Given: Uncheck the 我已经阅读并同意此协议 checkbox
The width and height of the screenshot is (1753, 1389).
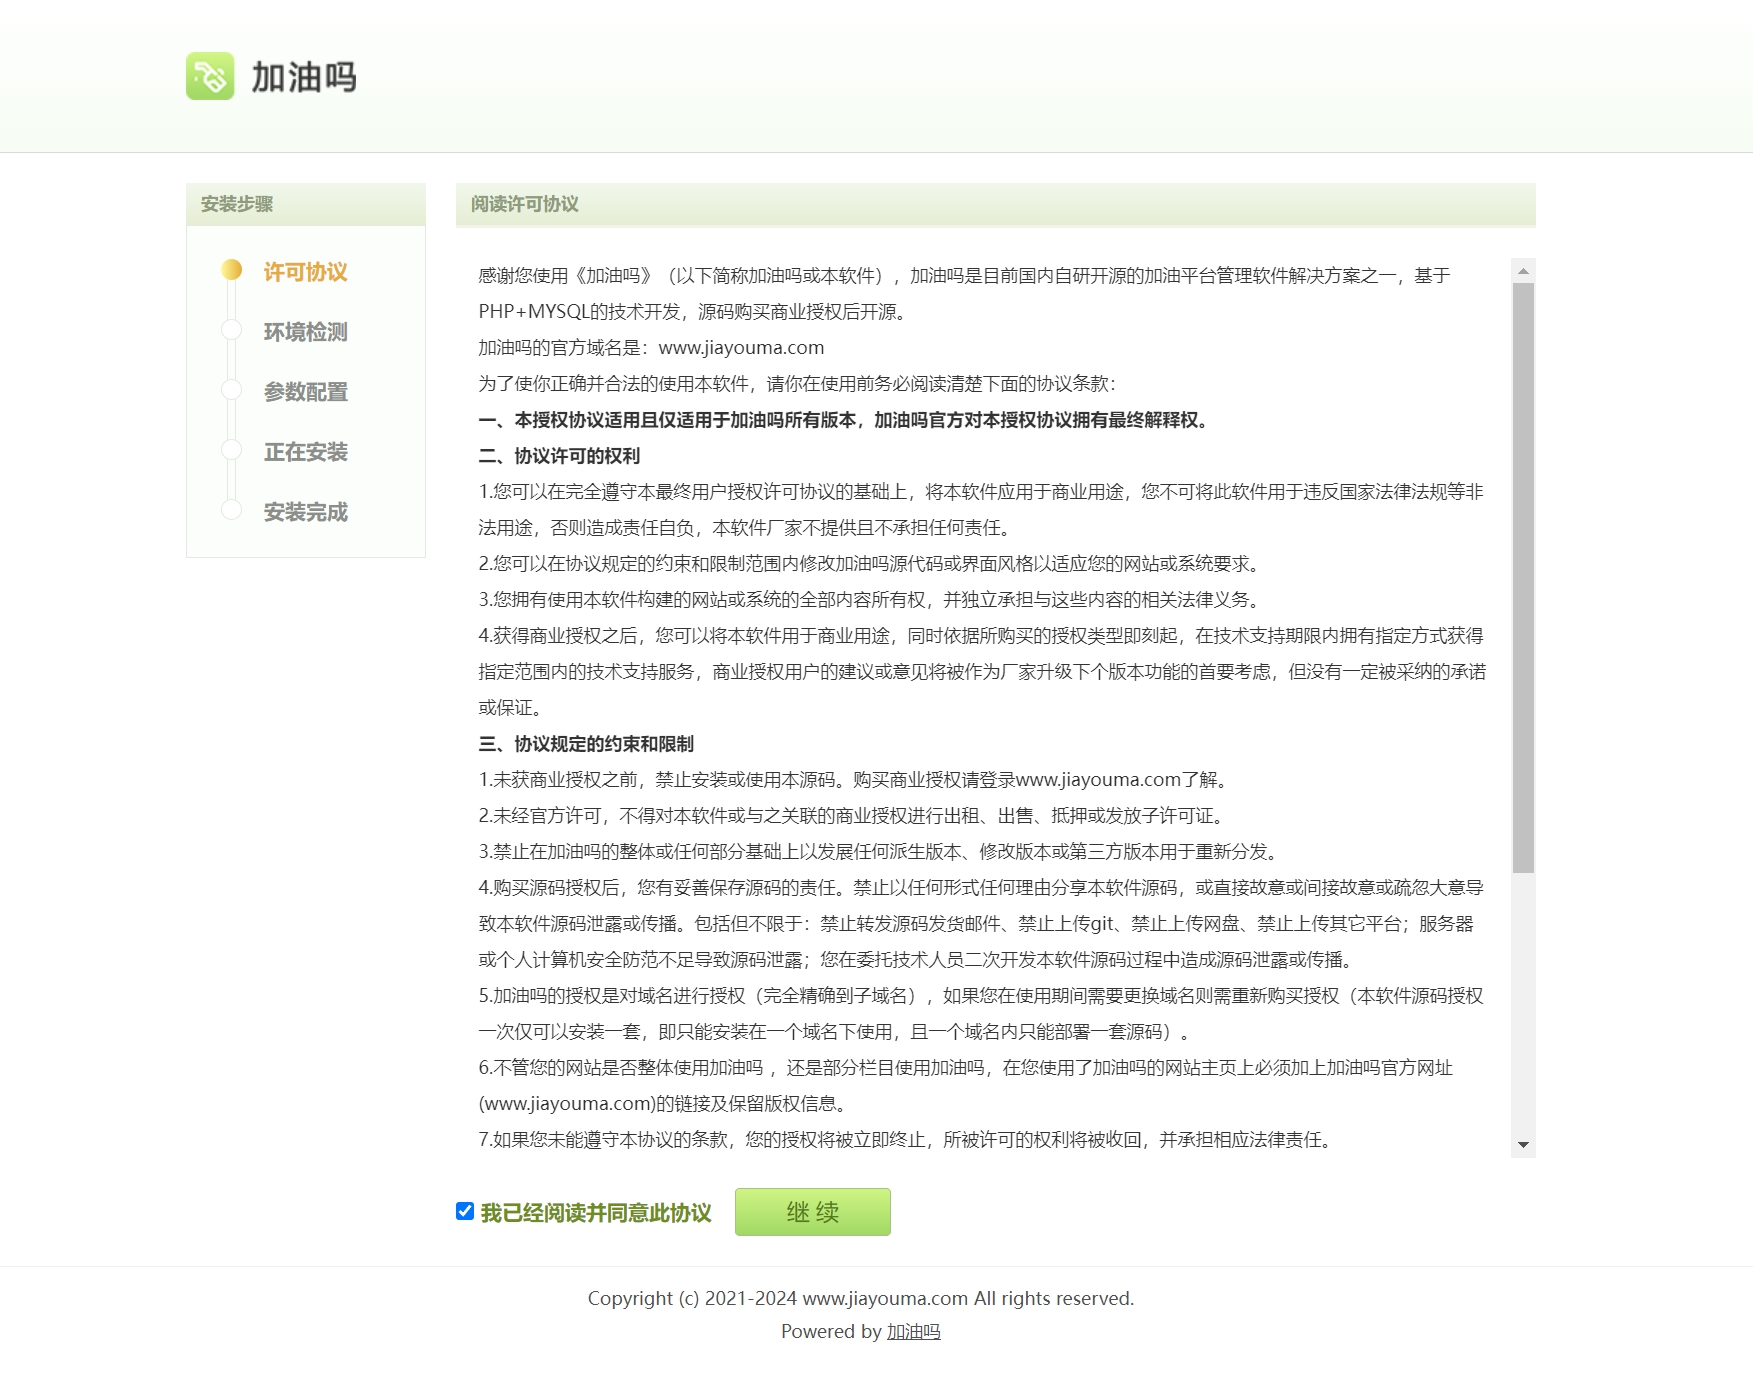Looking at the screenshot, I should coord(465,1211).
